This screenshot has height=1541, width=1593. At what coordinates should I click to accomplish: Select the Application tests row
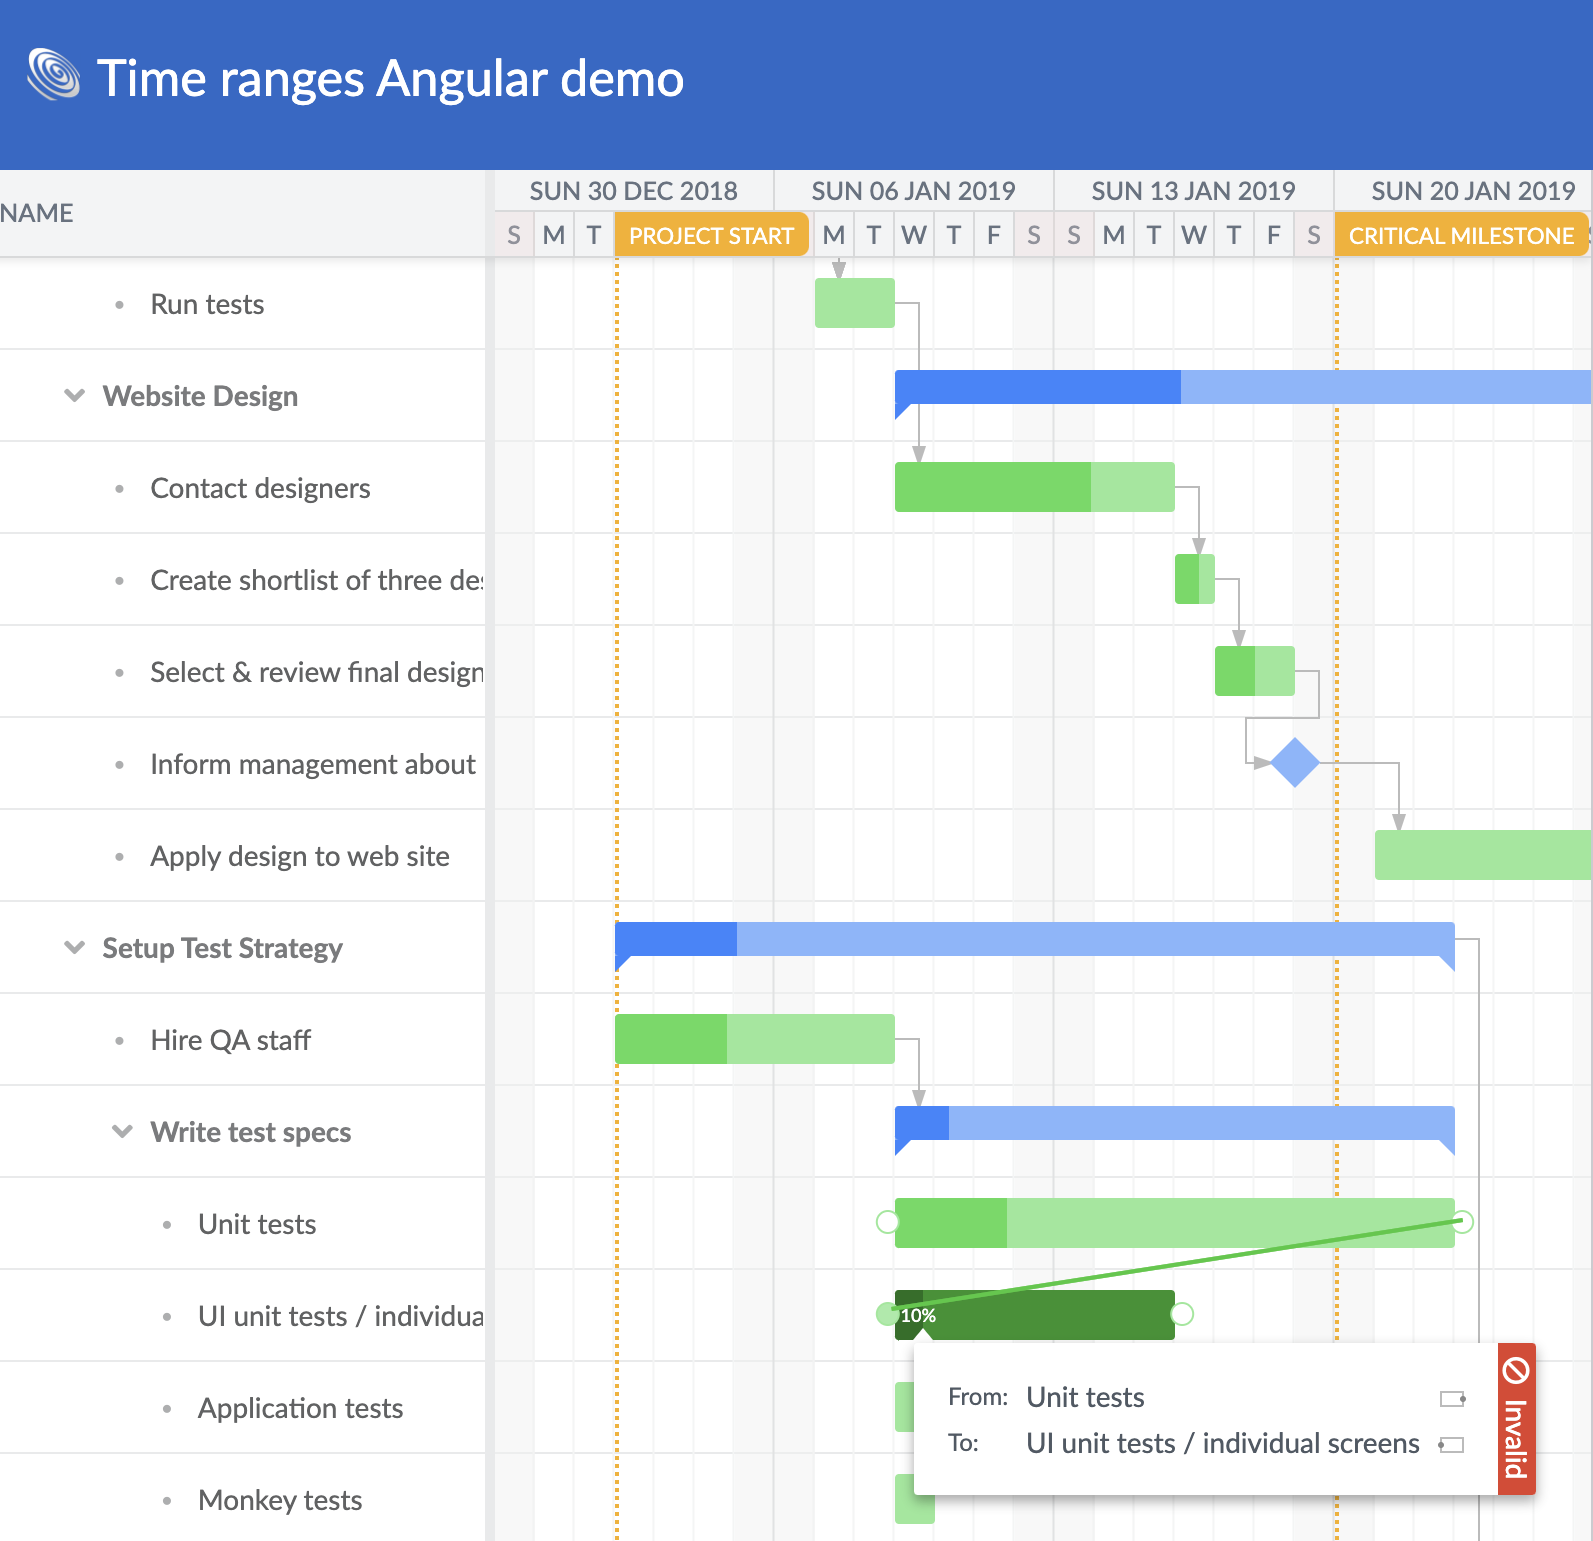point(242,1408)
